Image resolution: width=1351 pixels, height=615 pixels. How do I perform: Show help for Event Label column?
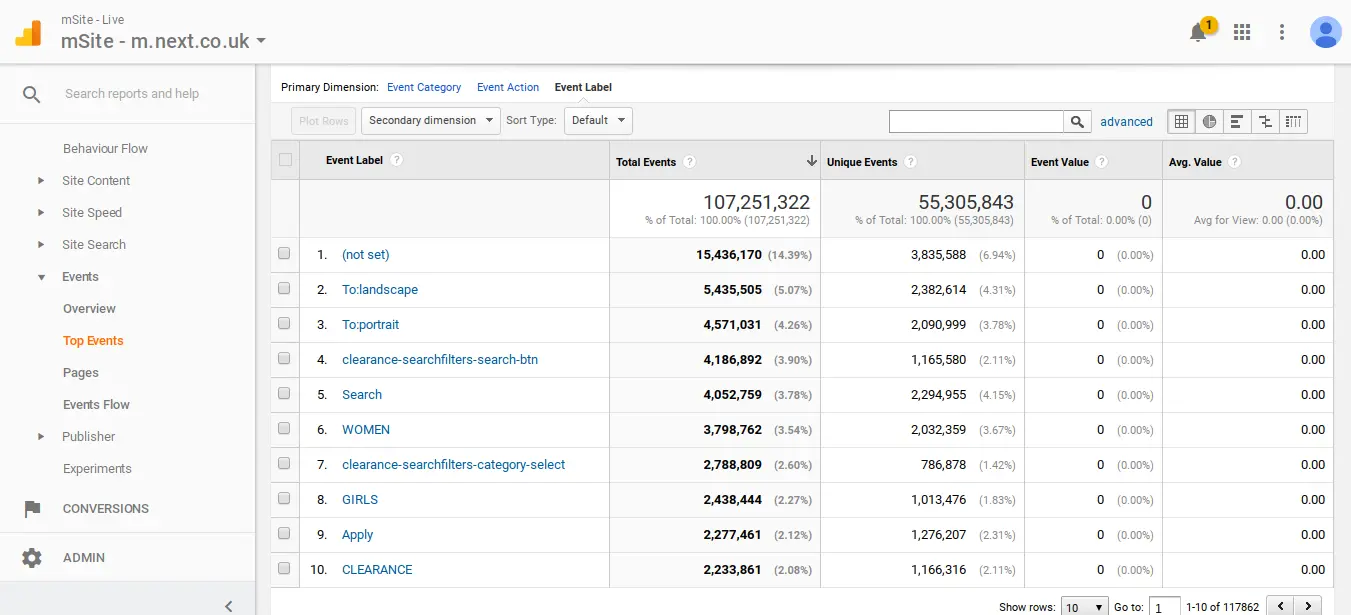click(x=397, y=160)
